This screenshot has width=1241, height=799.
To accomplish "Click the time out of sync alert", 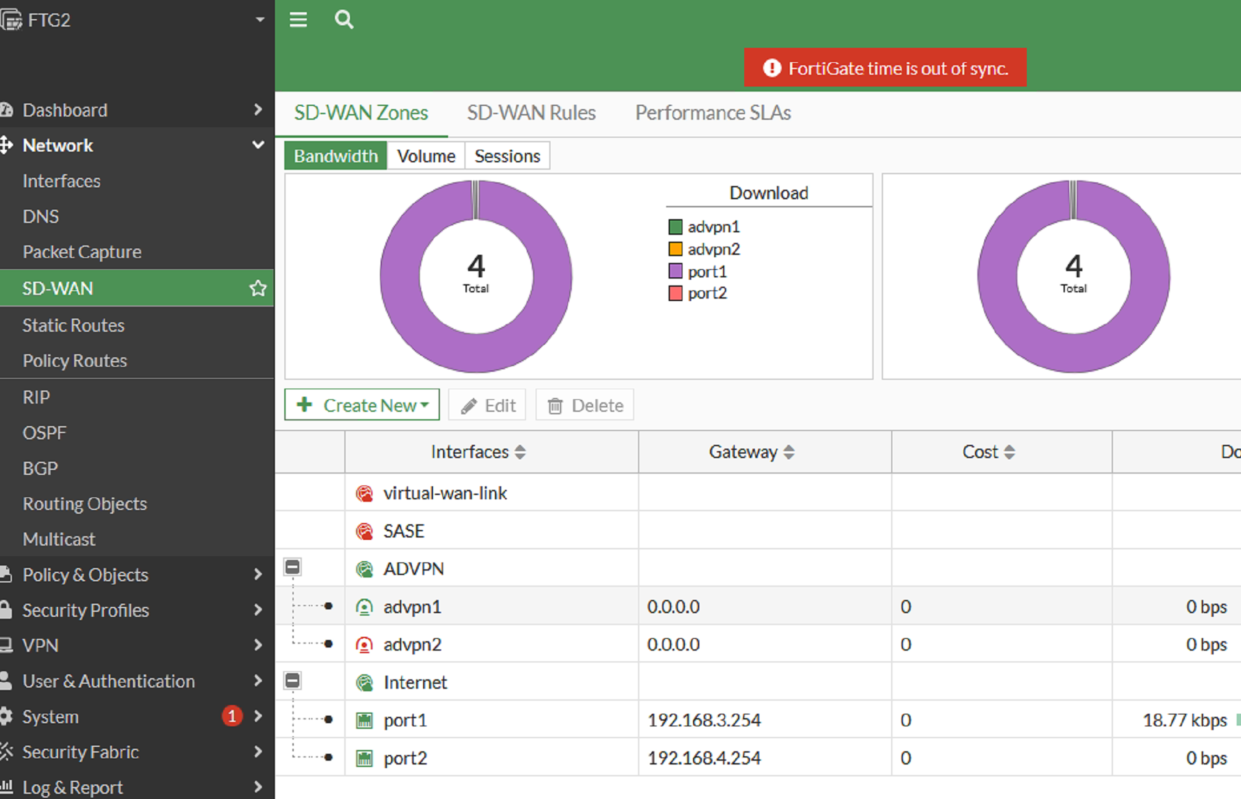I will [x=885, y=68].
